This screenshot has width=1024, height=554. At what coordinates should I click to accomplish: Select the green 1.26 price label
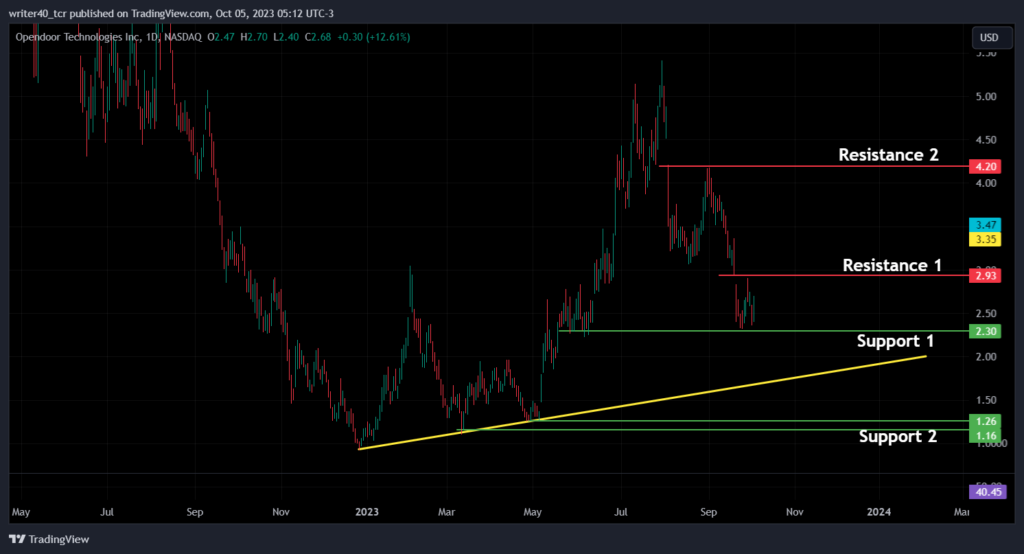click(x=985, y=421)
